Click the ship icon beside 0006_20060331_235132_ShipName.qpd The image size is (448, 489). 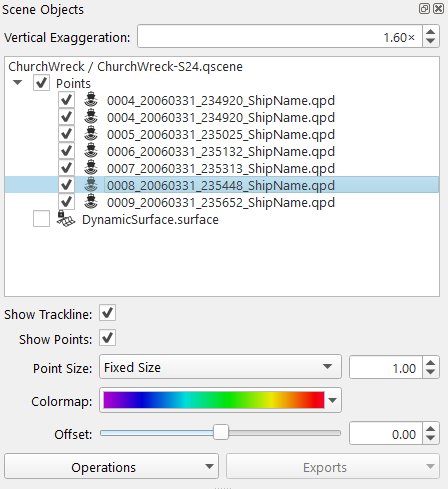click(91, 151)
